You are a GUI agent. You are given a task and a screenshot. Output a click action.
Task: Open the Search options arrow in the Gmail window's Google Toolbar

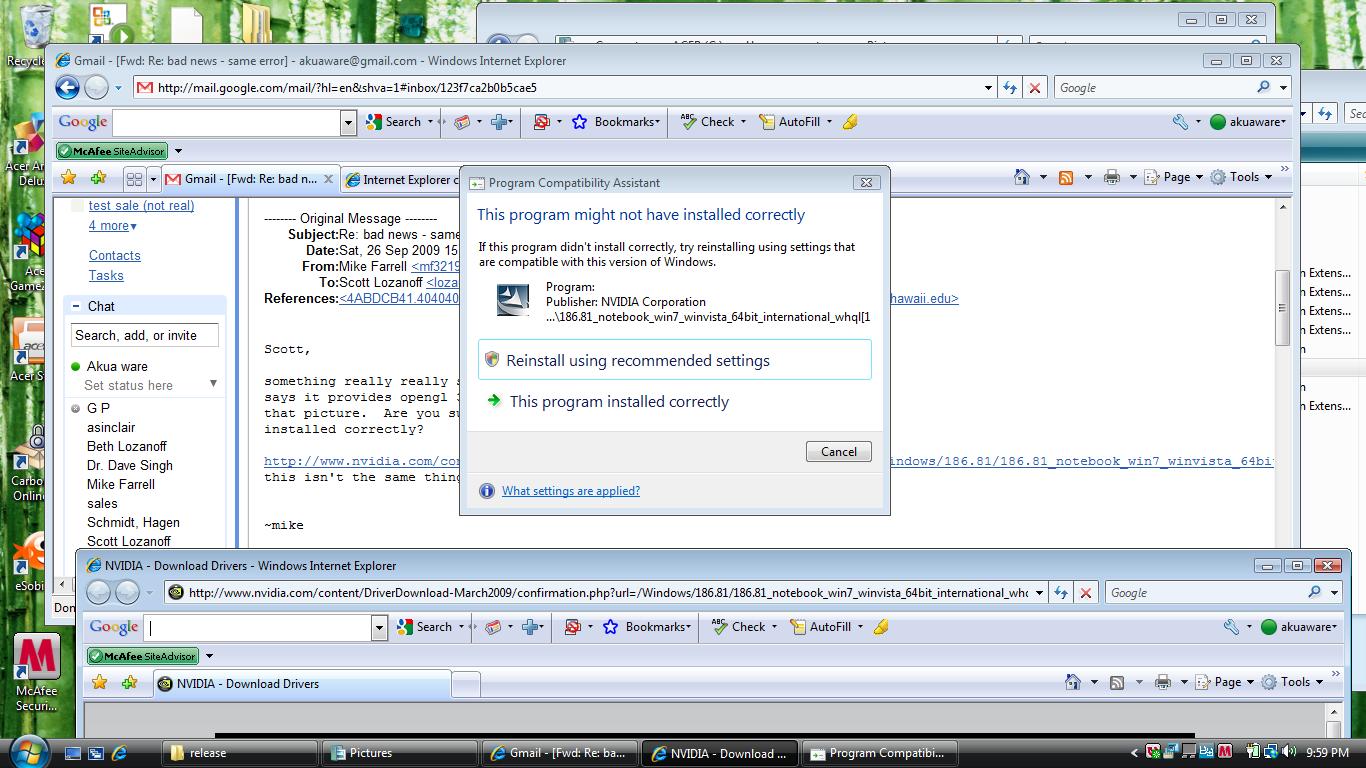point(430,122)
